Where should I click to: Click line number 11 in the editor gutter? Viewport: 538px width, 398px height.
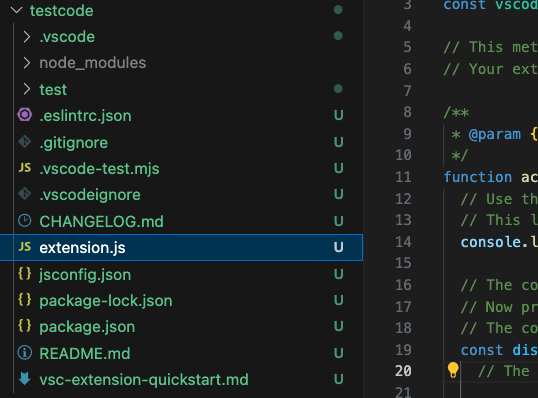tap(403, 177)
